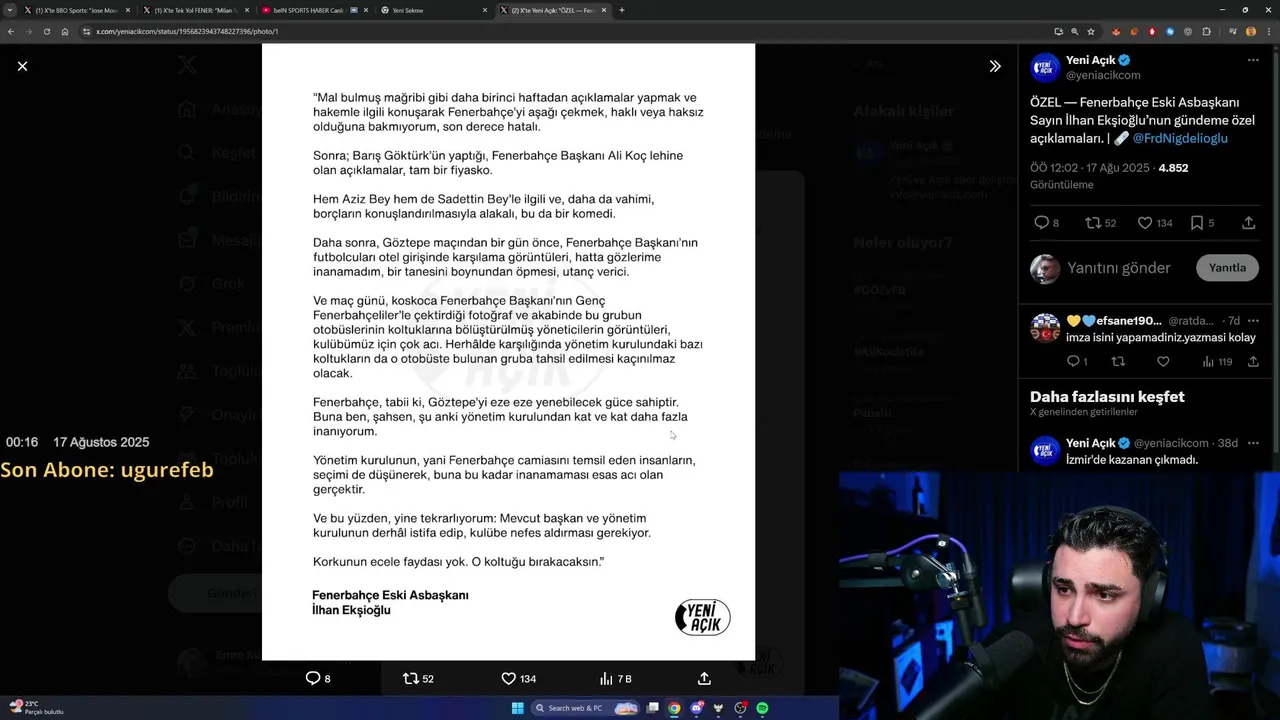
Task: Click the Yanıtla reply button
Action: (1227, 268)
